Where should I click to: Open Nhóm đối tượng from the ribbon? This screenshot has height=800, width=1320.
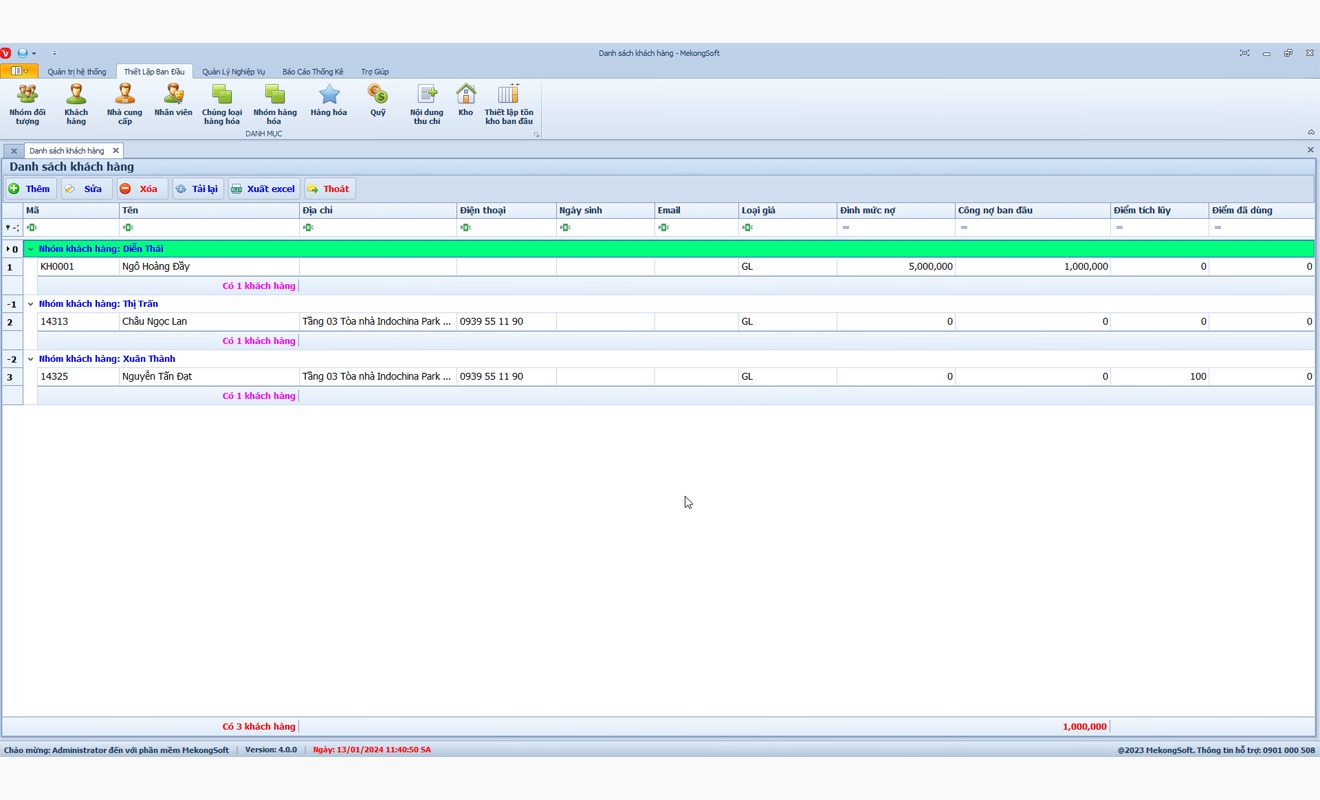pos(27,104)
